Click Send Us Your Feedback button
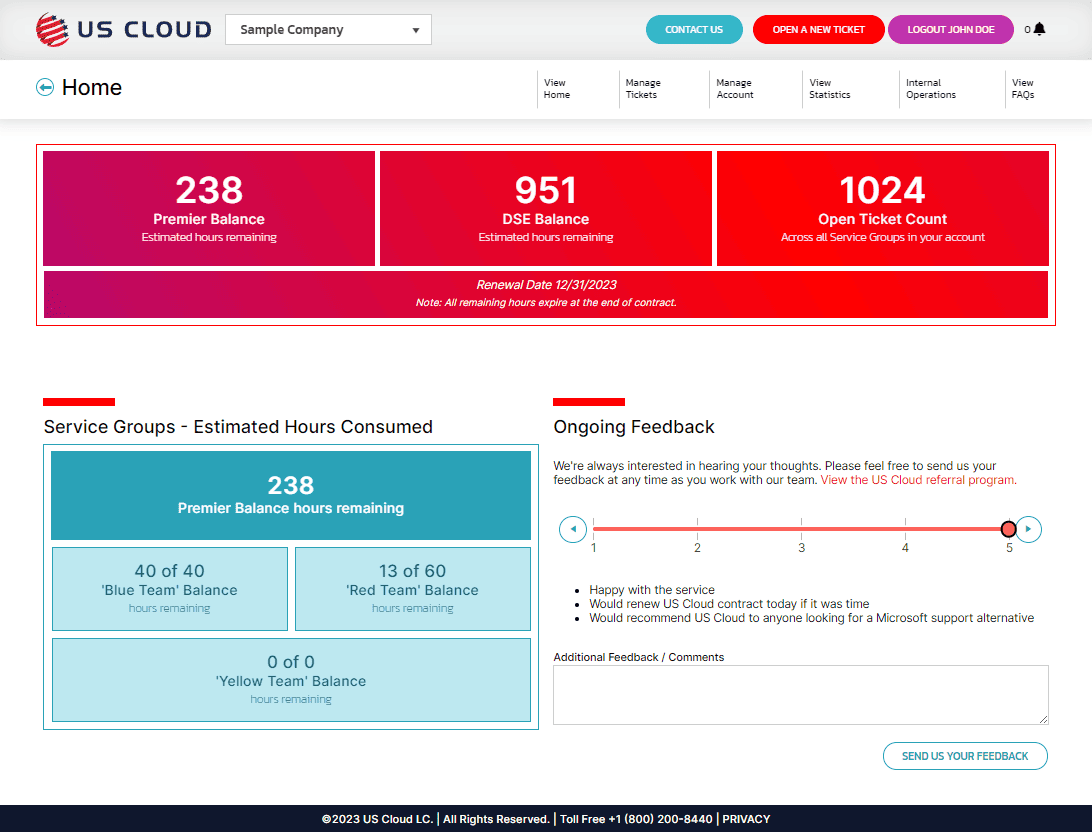 tap(965, 756)
